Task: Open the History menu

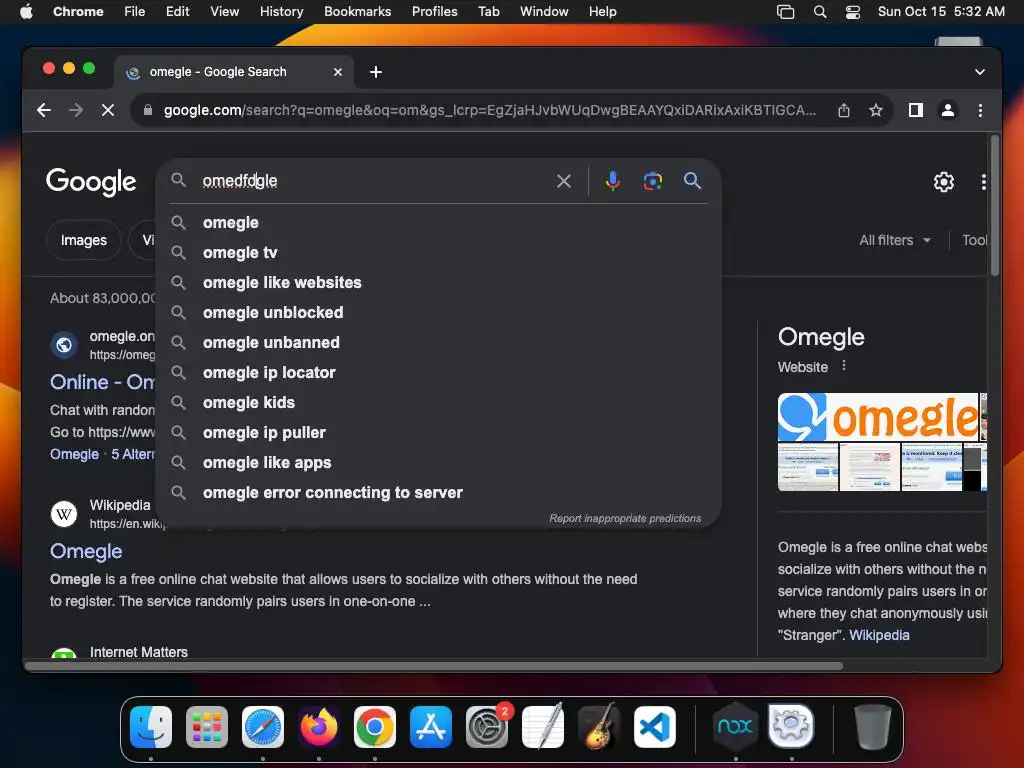Action: point(281,12)
